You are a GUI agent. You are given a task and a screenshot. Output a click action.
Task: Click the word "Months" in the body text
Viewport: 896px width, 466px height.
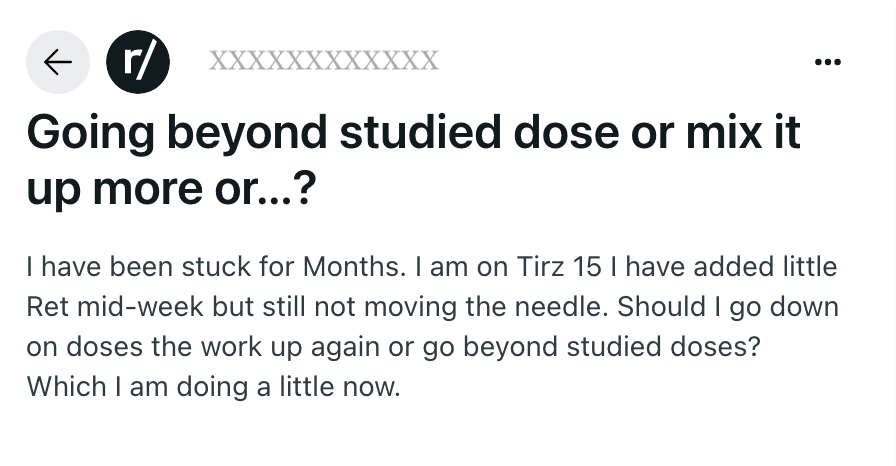pyautogui.click(x=353, y=267)
